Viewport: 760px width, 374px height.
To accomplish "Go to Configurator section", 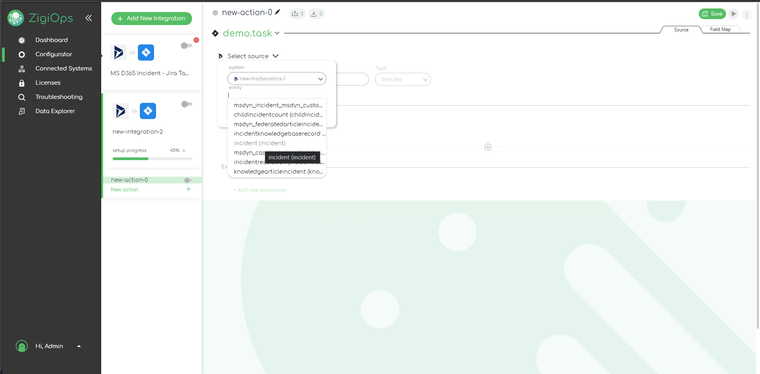I will pyautogui.click(x=53, y=54).
